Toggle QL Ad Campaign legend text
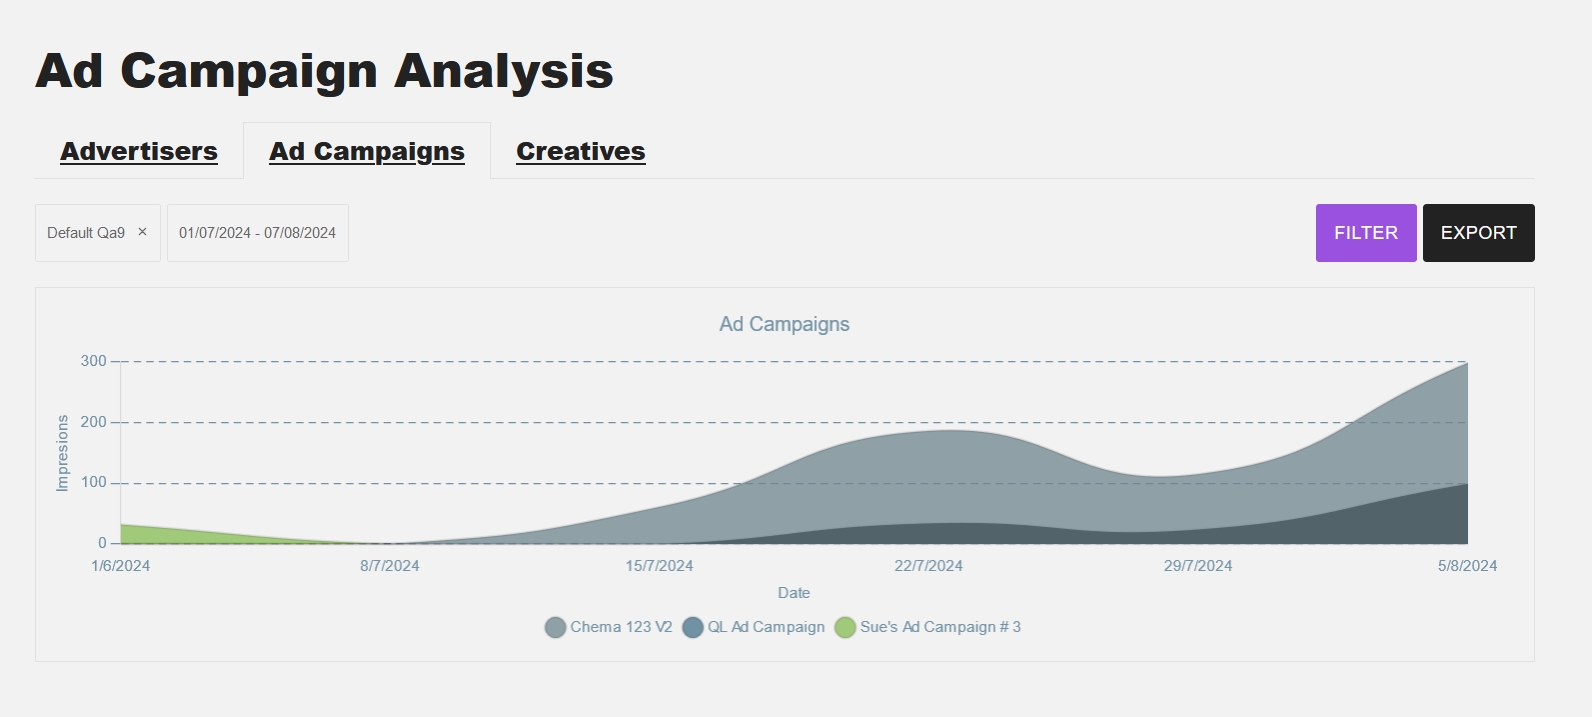The width and height of the screenshot is (1592, 717). [x=766, y=627]
